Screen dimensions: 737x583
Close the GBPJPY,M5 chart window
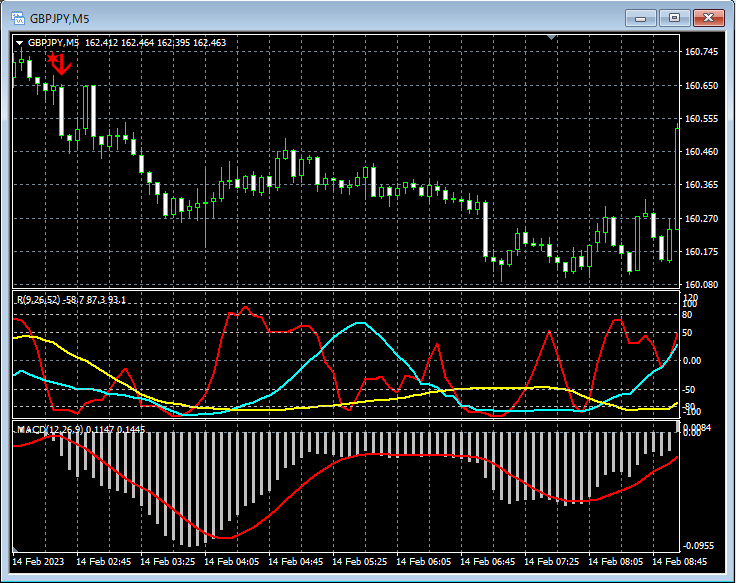tap(710, 17)
